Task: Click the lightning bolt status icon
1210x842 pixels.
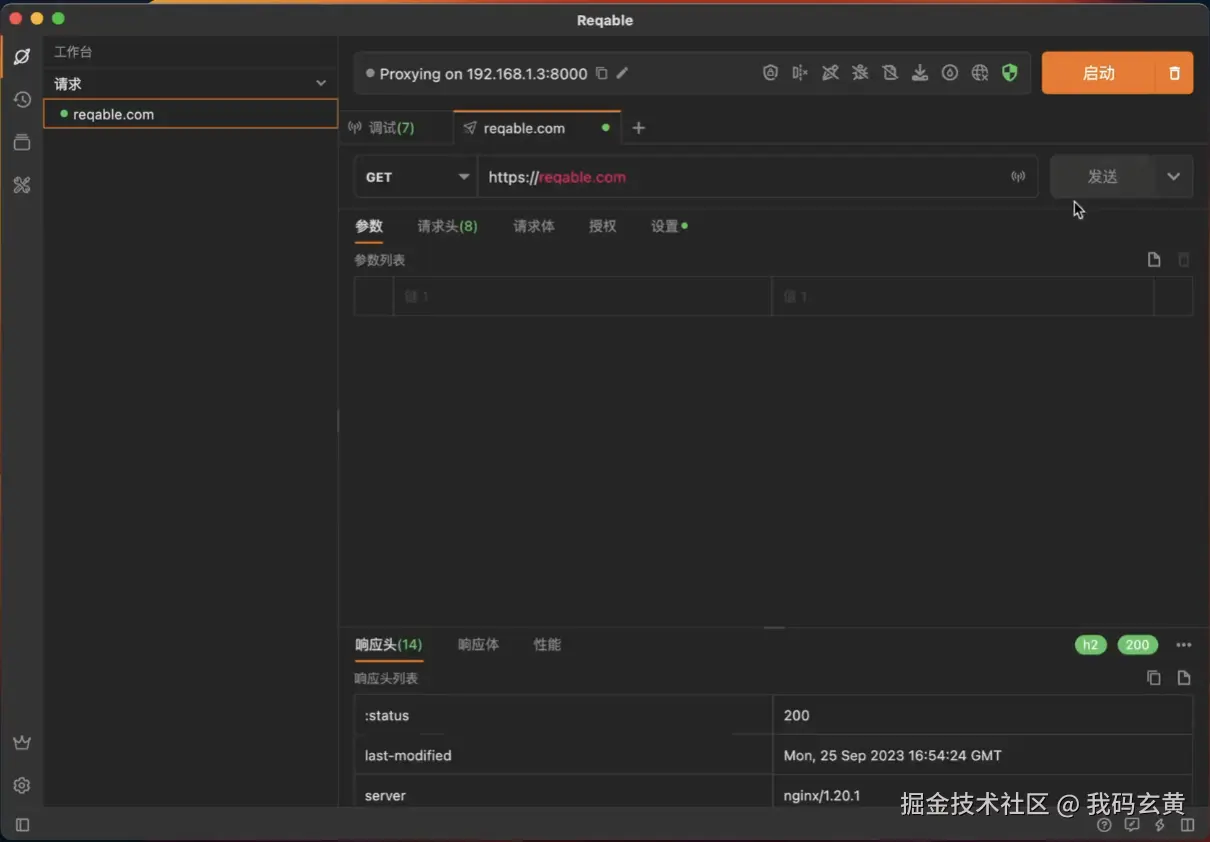Action: (1160, 825)
